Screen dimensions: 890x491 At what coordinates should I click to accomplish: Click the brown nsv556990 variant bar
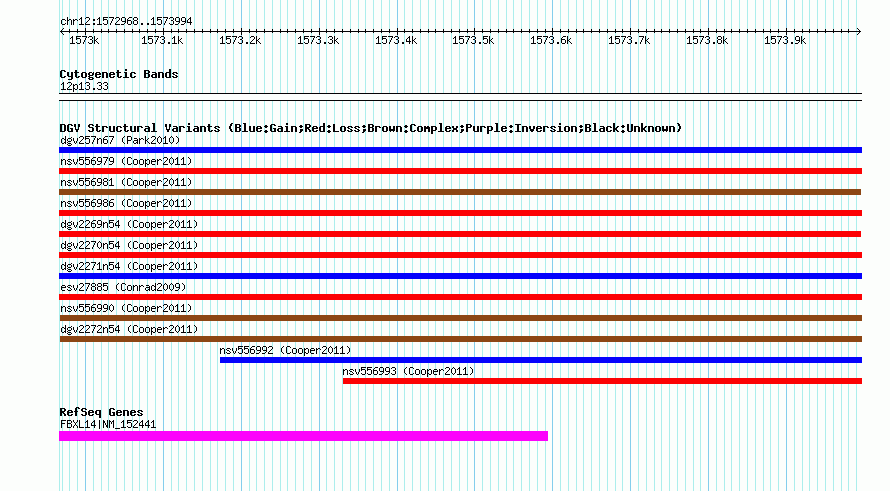coord(460,318)
